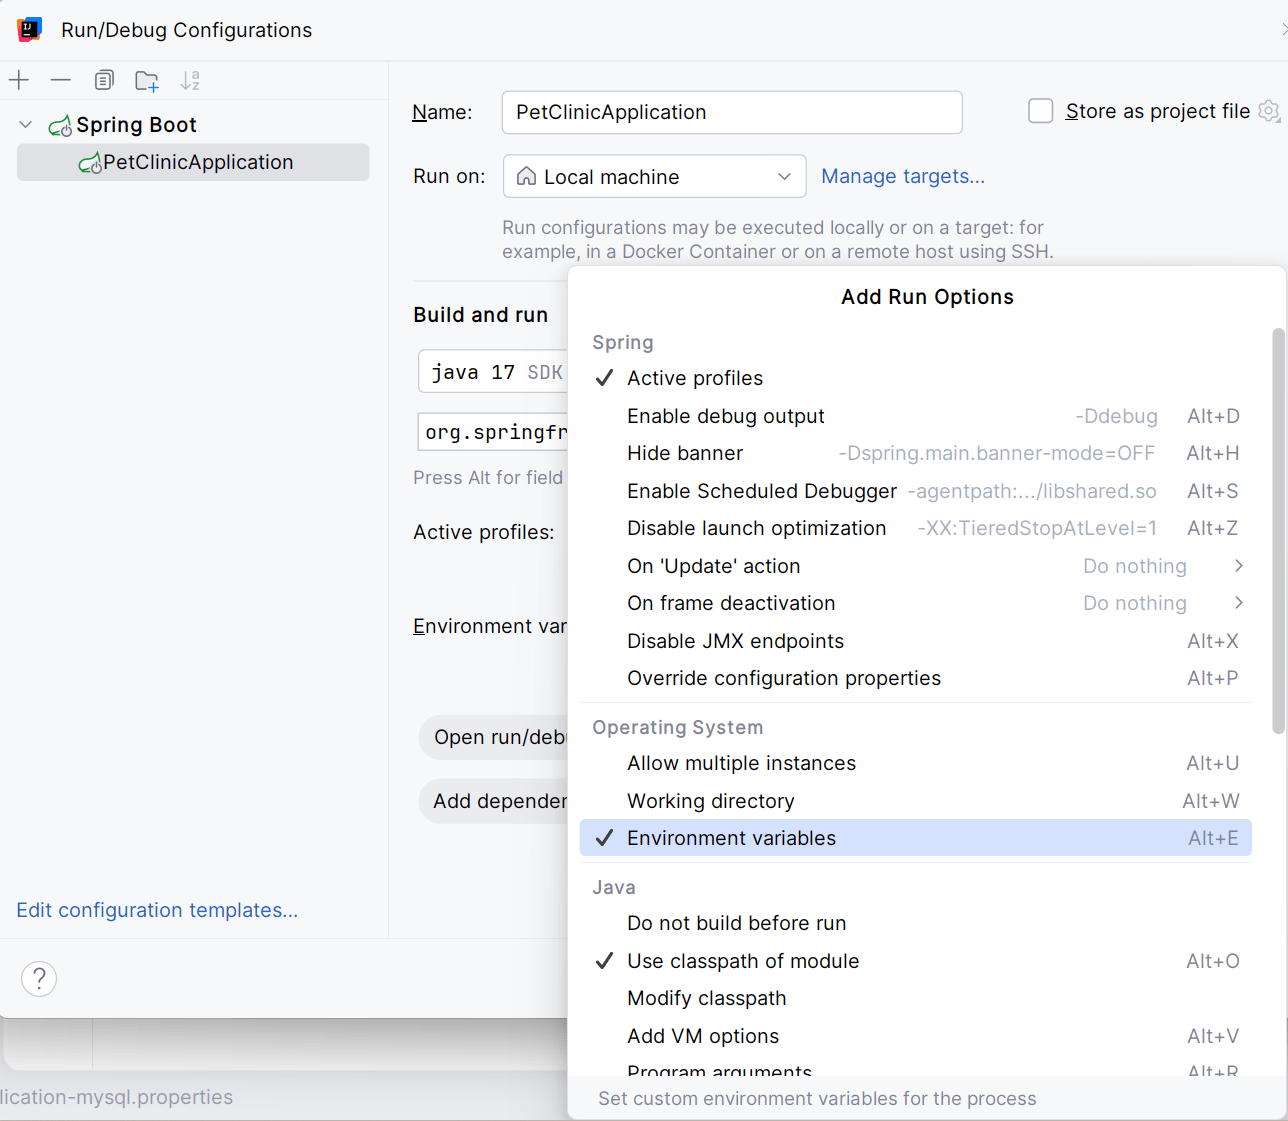Click home icon in Run on dropdown

coord(526,176)
